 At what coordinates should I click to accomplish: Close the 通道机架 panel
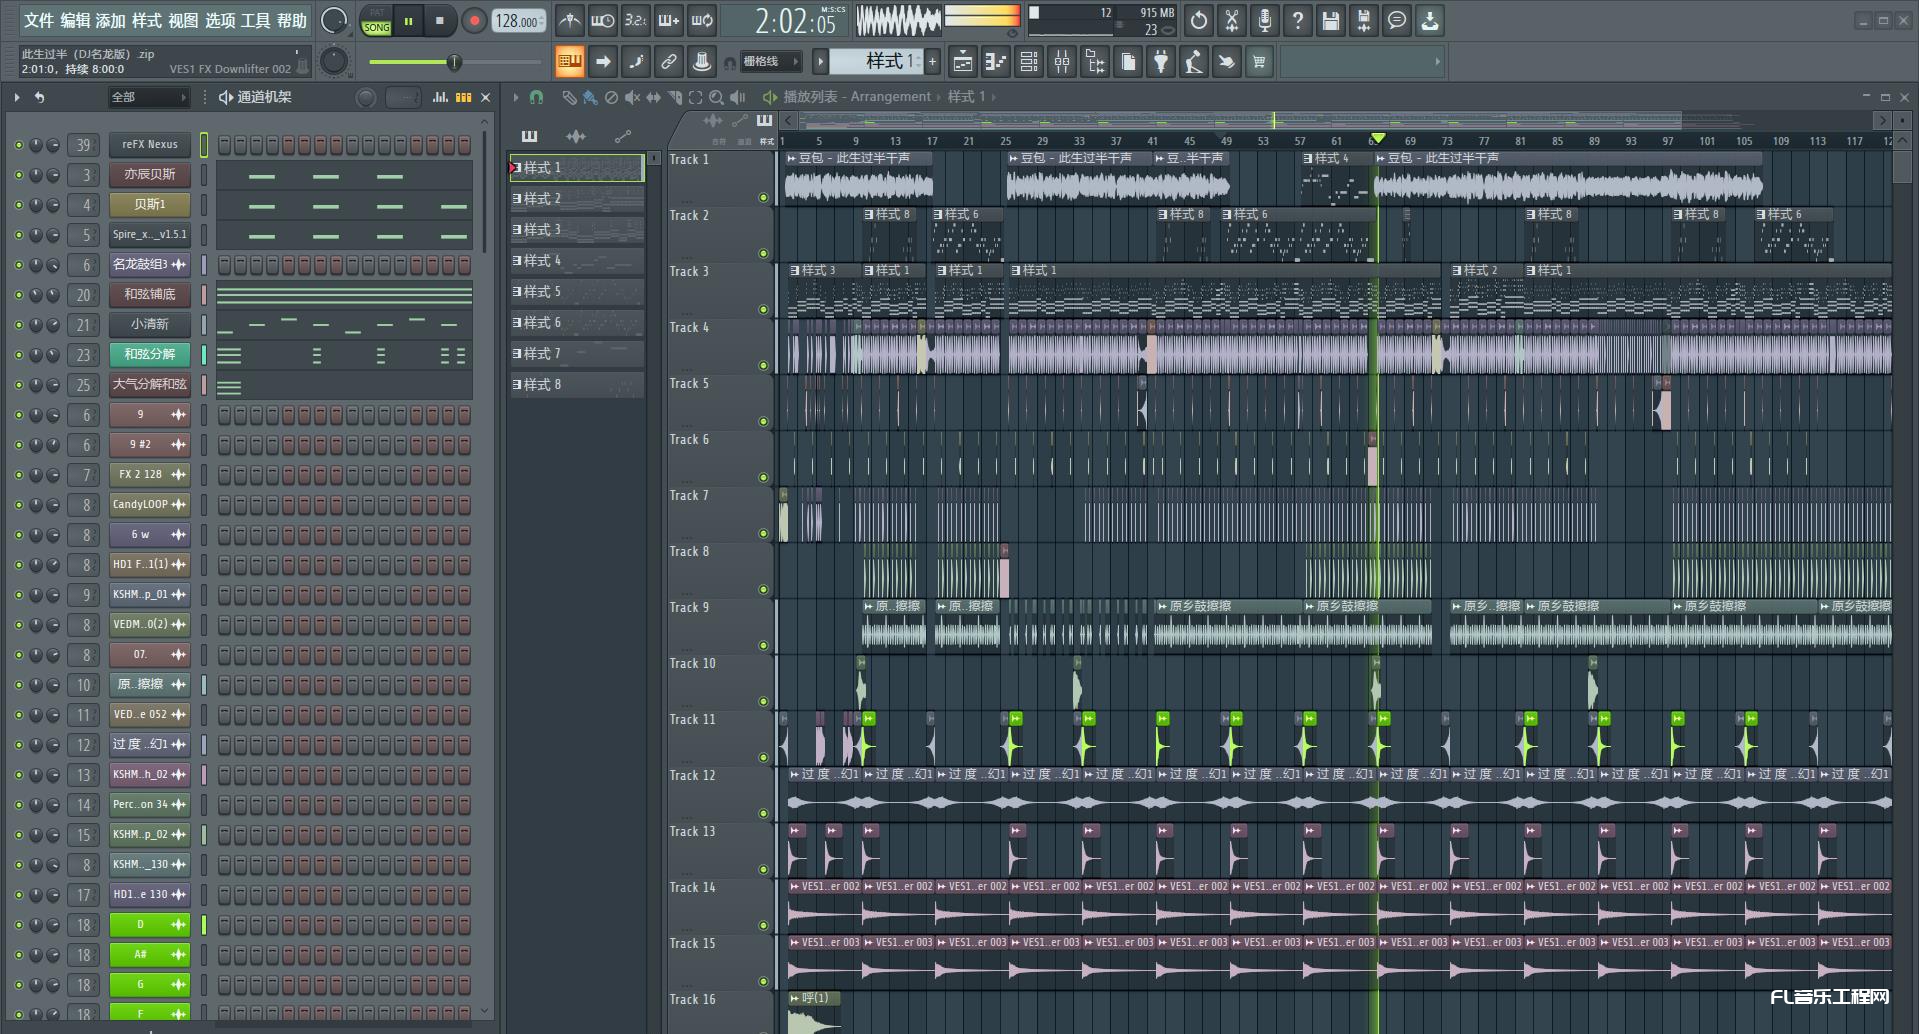(x=486, y=97)
